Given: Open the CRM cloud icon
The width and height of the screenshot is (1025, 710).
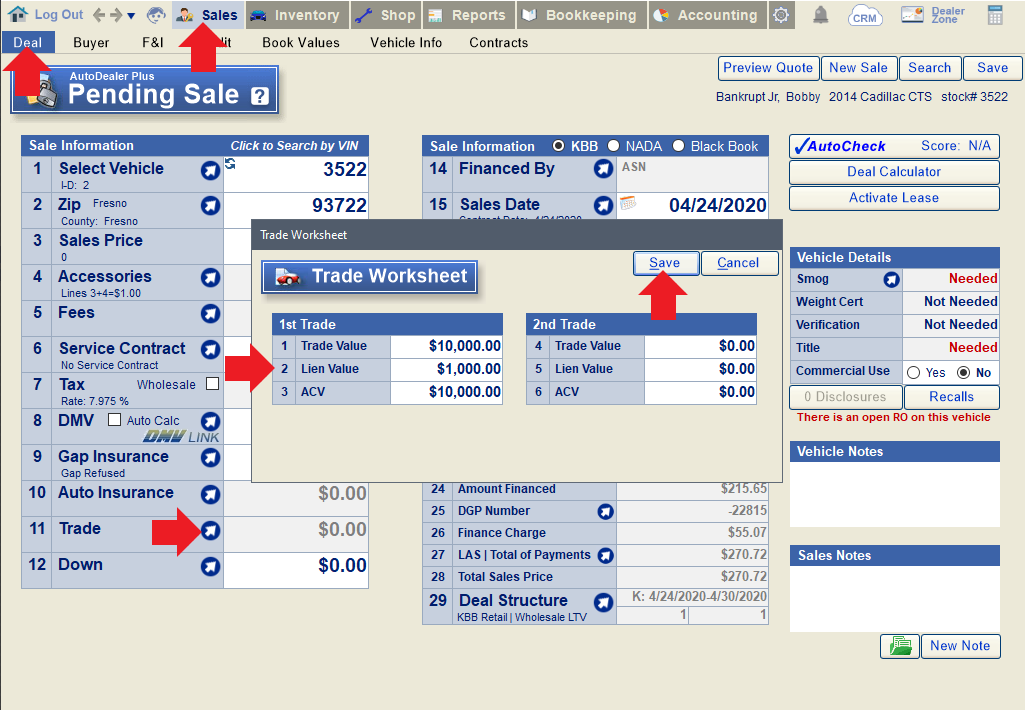Looking at the screenshot, I should pos(864,14).
